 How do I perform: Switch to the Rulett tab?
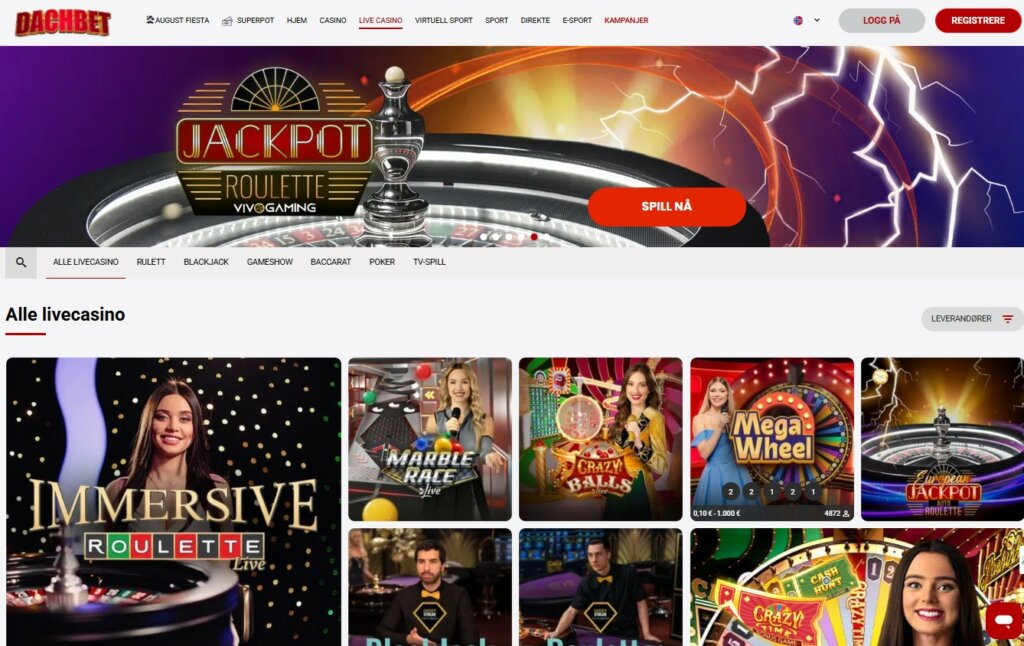(151, 262)
